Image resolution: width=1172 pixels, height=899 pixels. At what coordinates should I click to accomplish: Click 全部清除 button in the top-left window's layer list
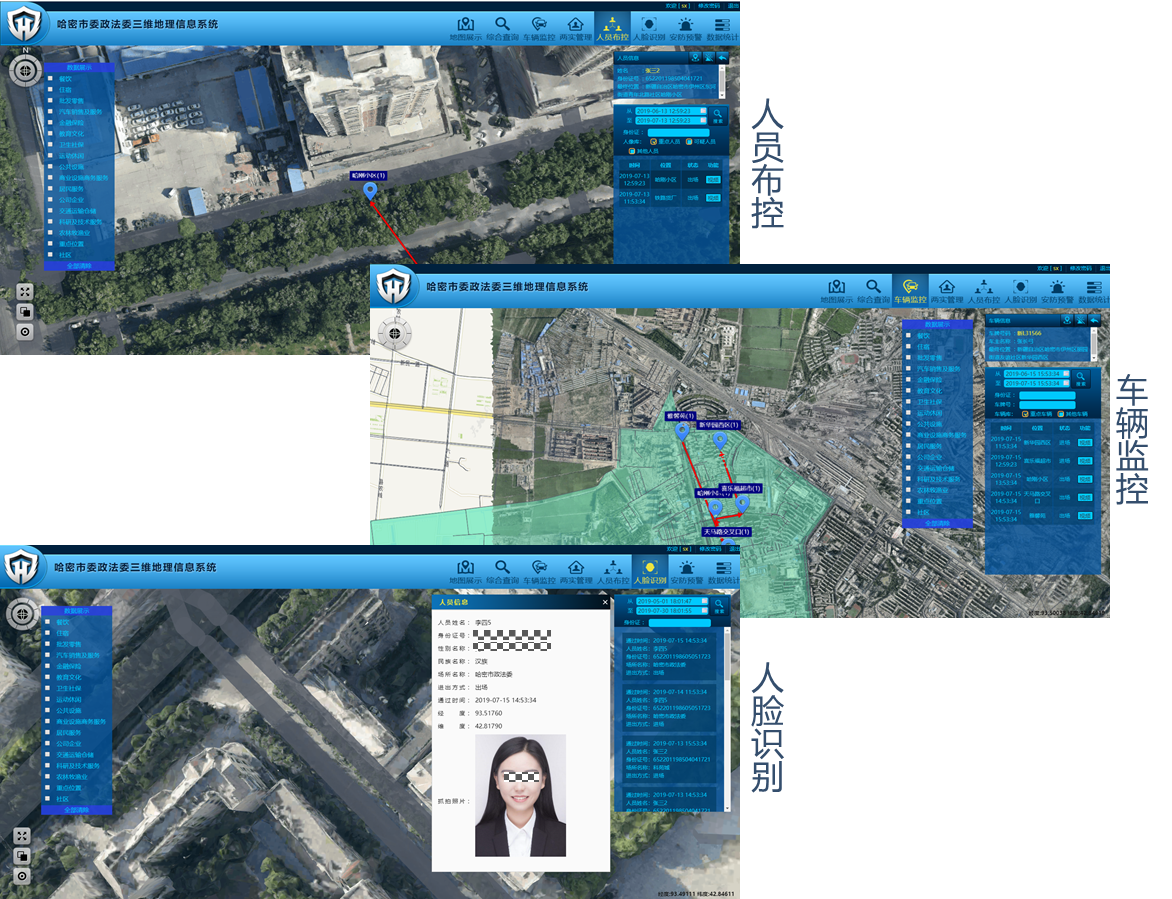pos(78,266)
